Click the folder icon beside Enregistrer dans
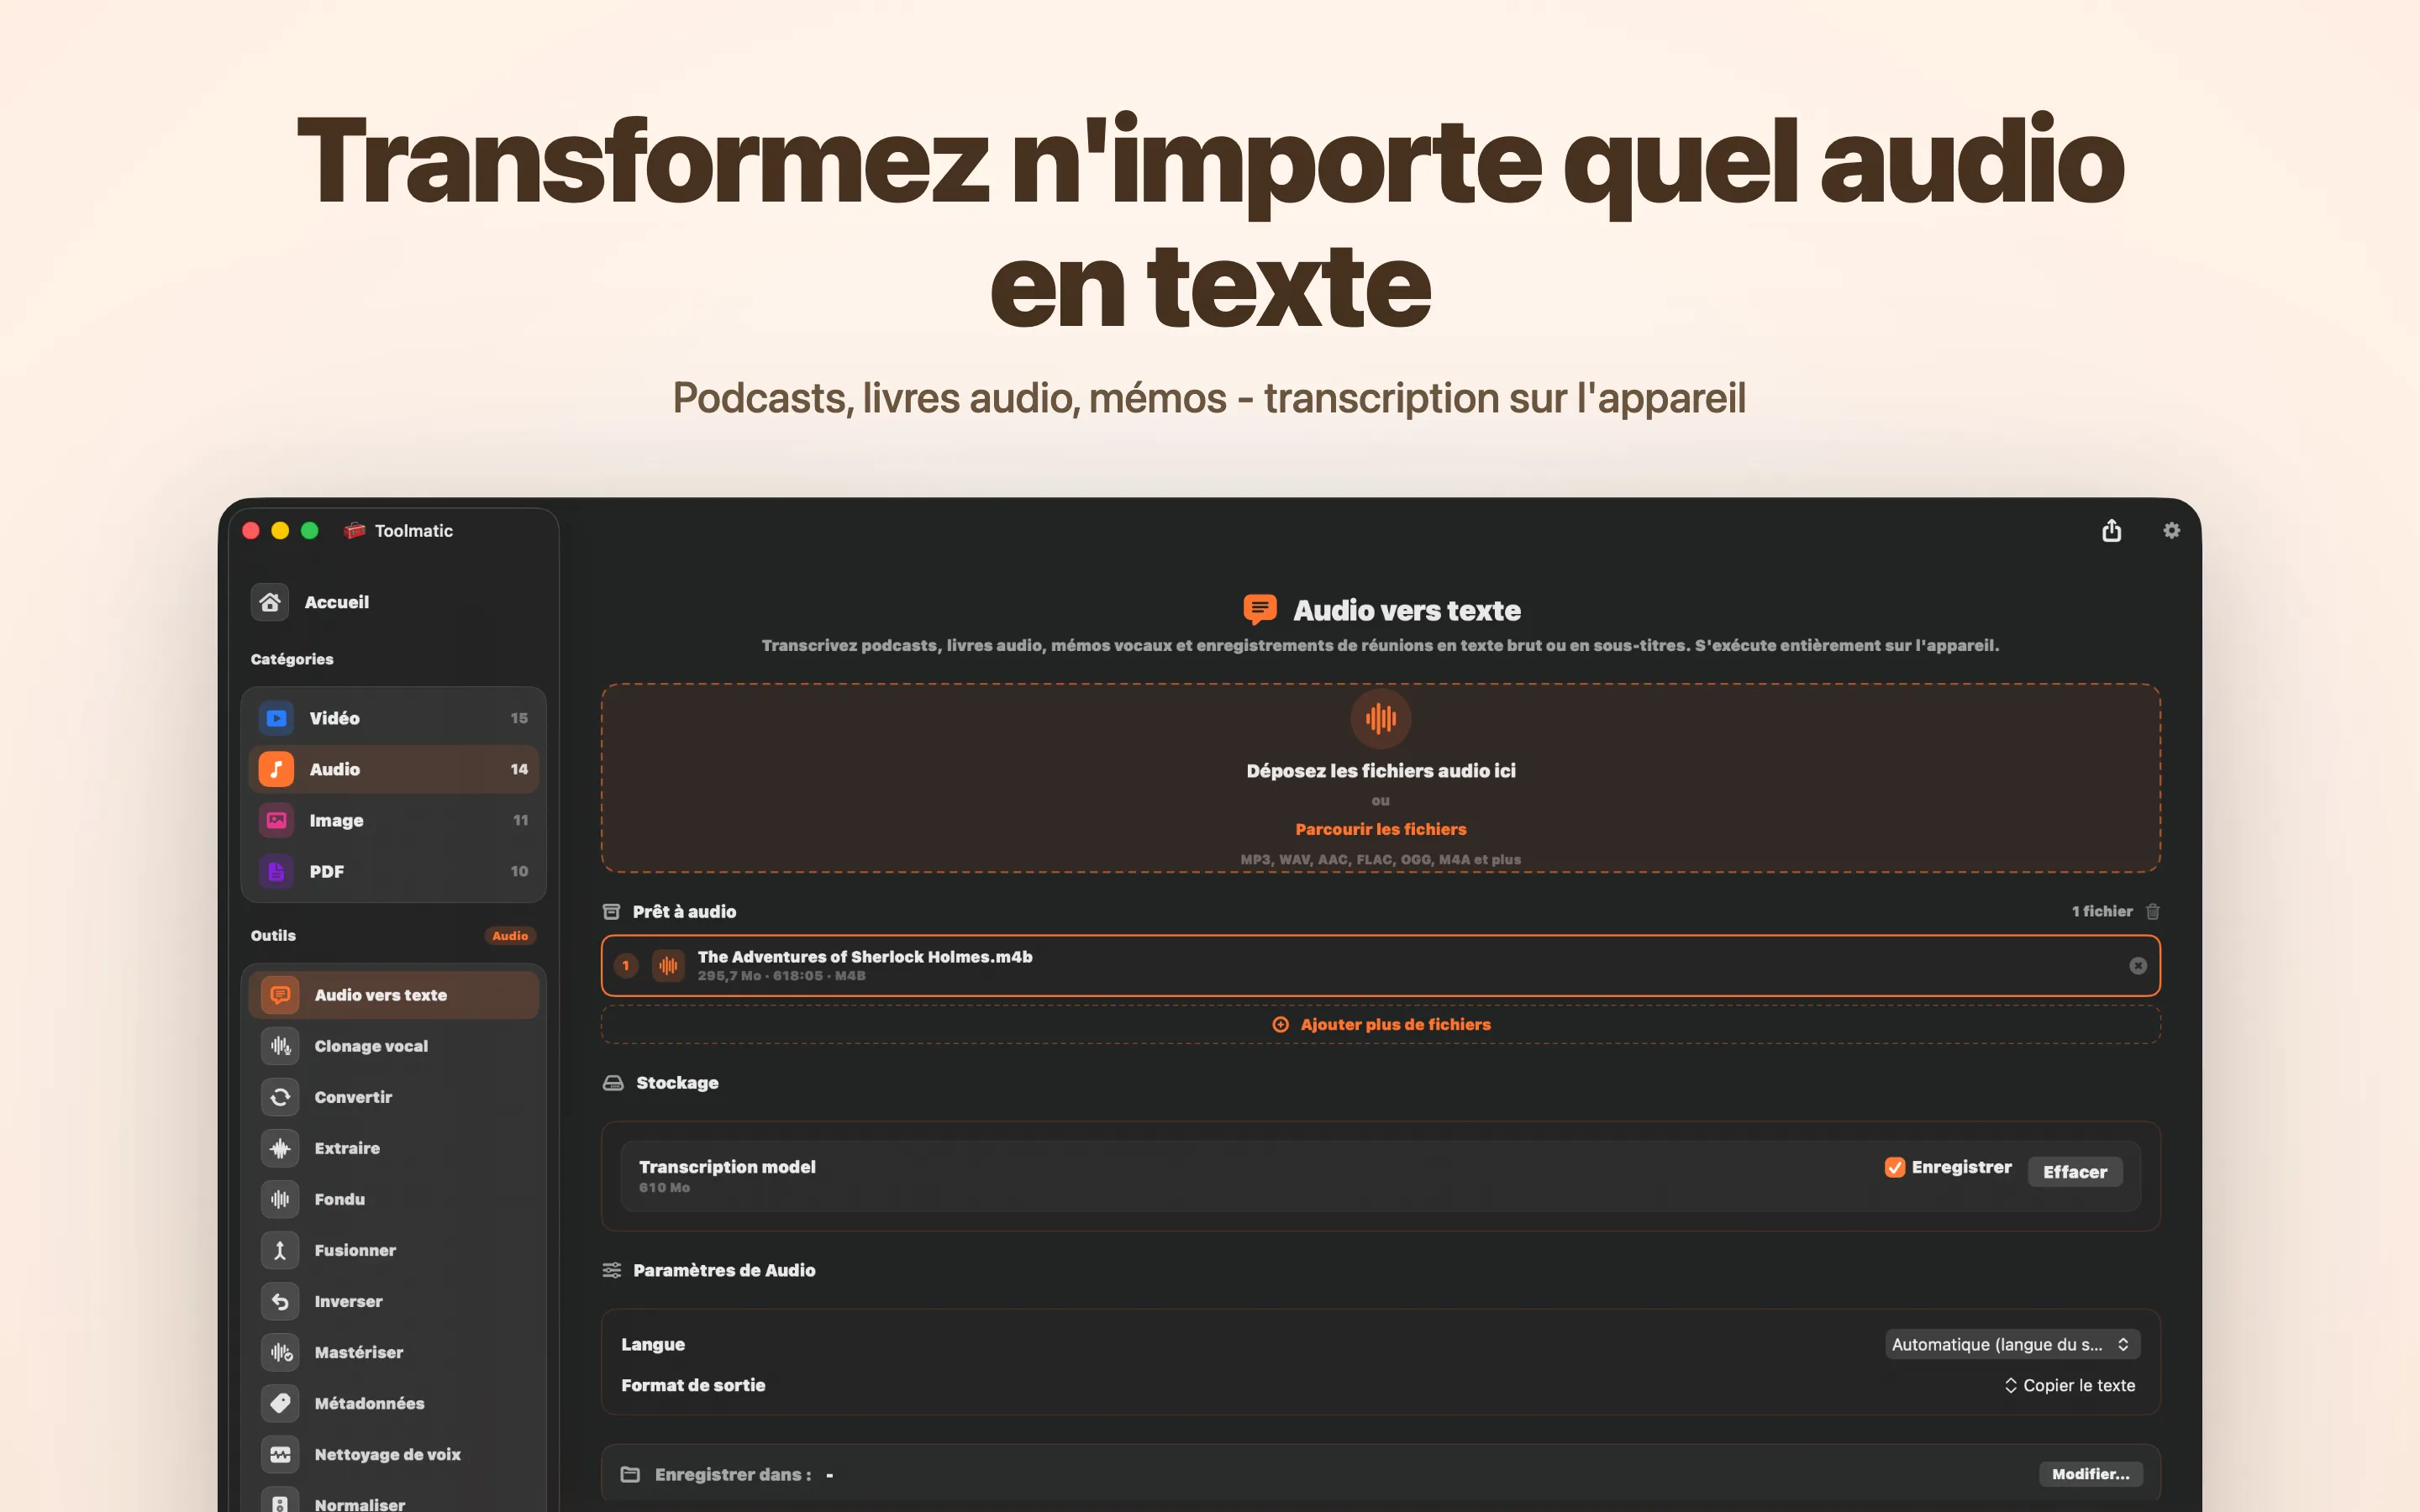 [630, 1474]
